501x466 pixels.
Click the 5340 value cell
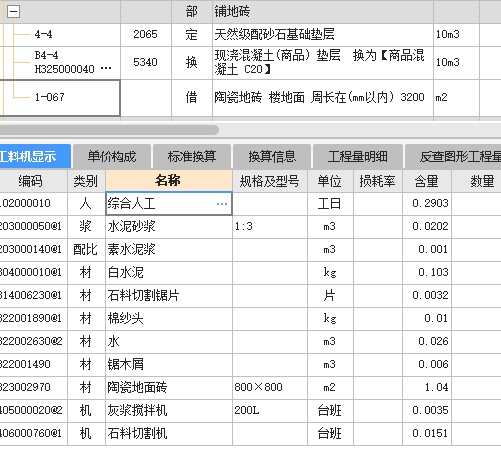pos(146,63)
